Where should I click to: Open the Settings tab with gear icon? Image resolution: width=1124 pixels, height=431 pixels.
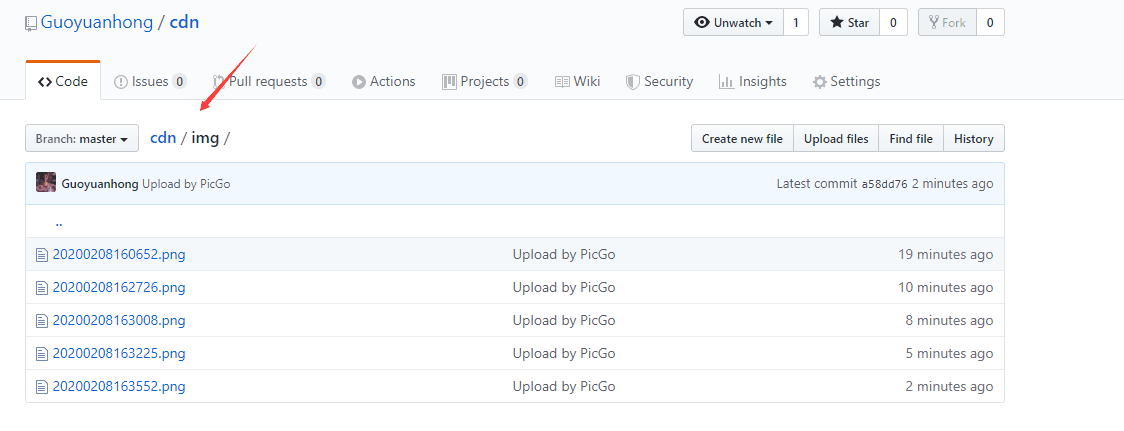846,82
